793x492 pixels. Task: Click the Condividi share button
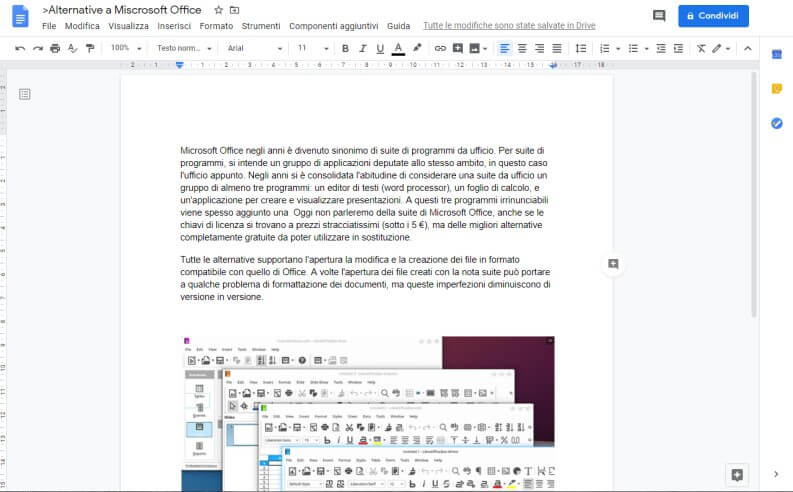click(713, 16)
